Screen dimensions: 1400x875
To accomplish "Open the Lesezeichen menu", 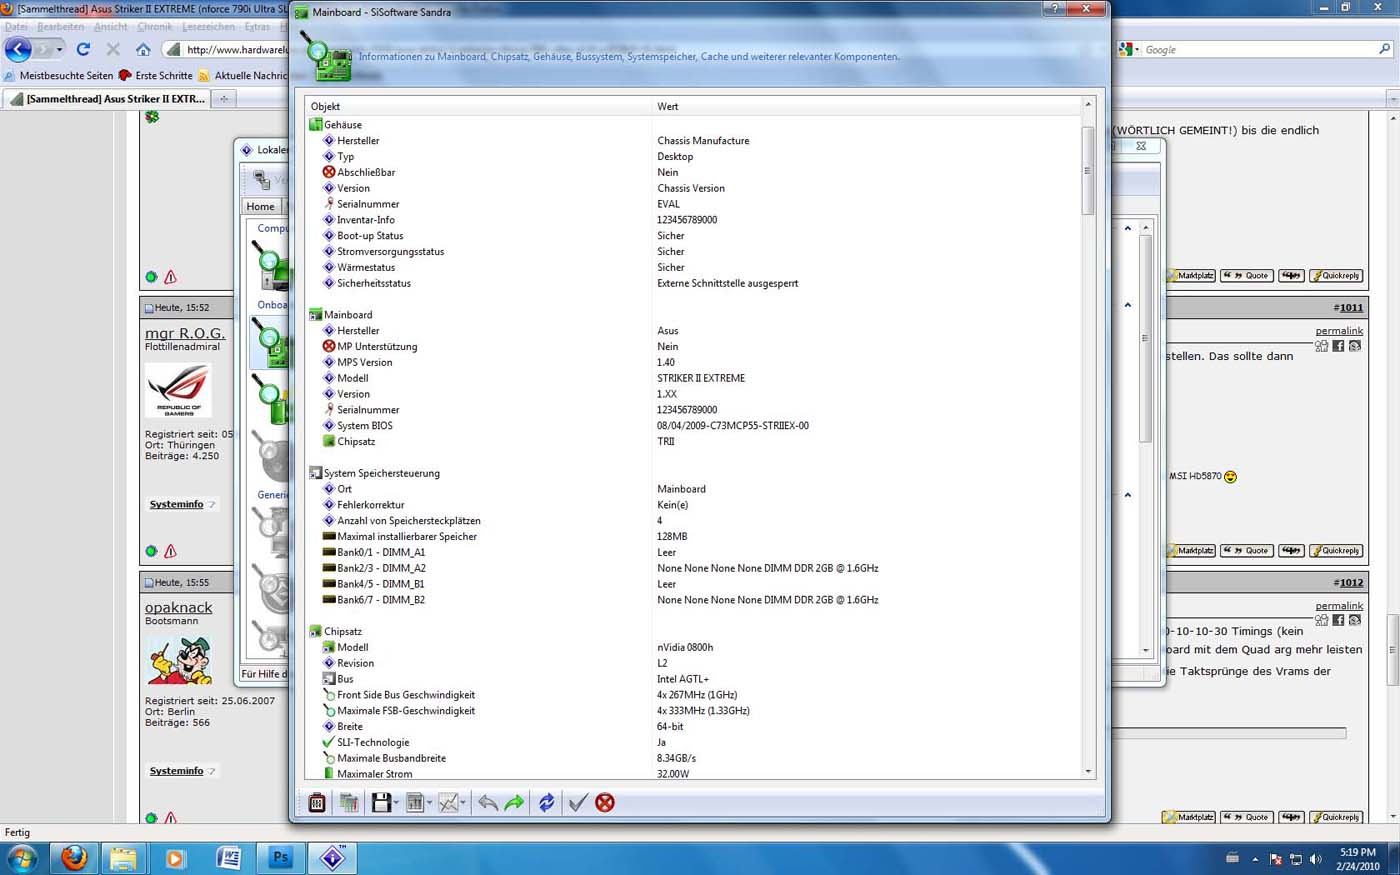I will click(x=208, y=27).
